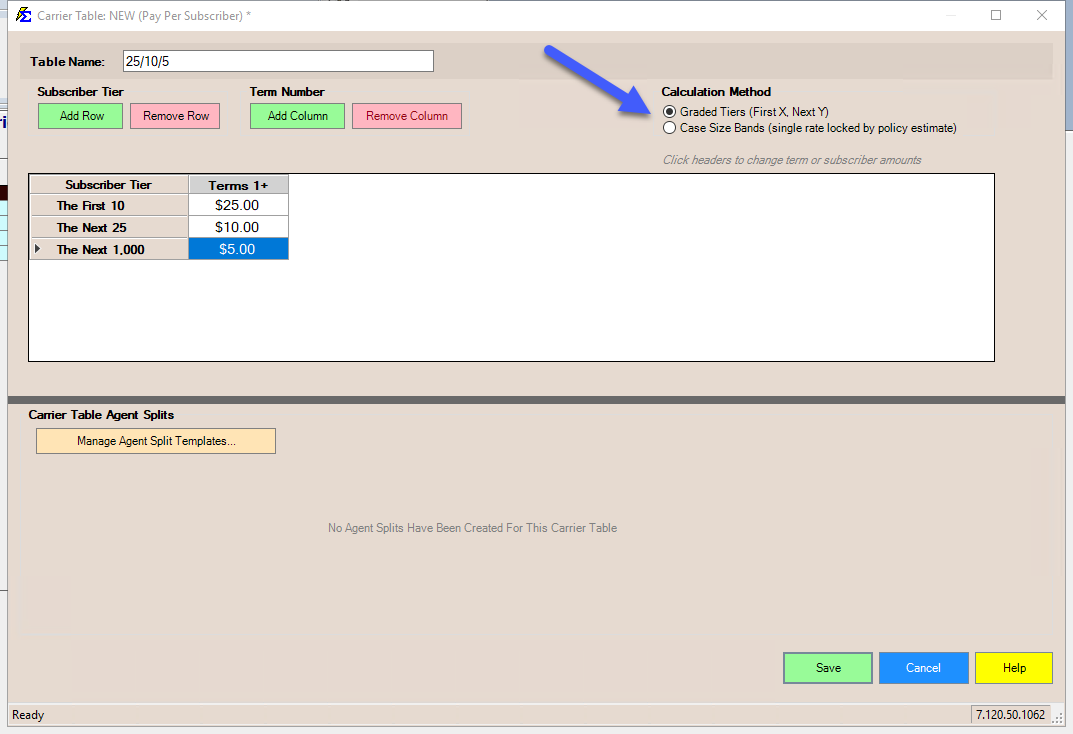Add a new term column

click(297, 116)
